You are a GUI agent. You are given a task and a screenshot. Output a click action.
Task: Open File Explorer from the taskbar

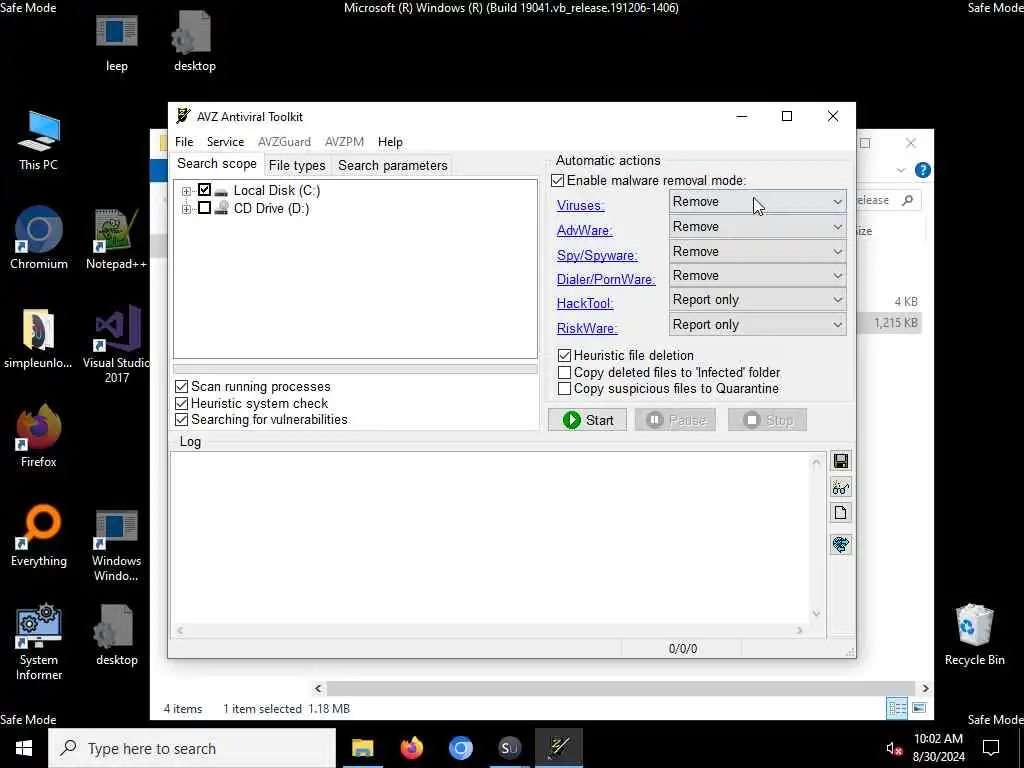[x=362, y=748]
